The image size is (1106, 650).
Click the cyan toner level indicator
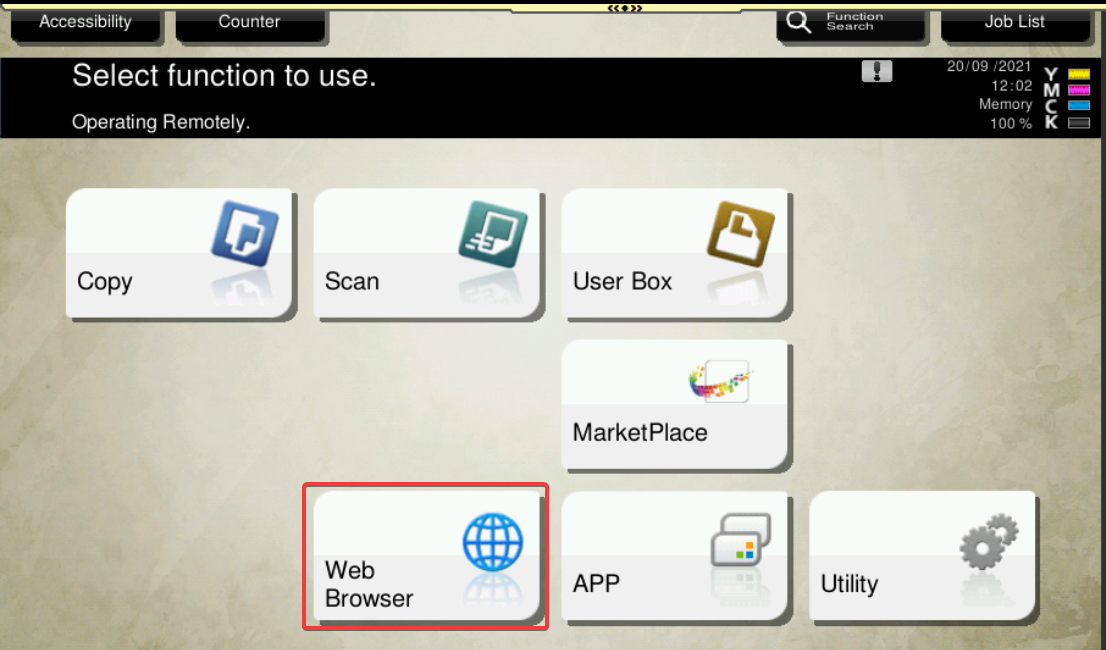point(1078,106)
